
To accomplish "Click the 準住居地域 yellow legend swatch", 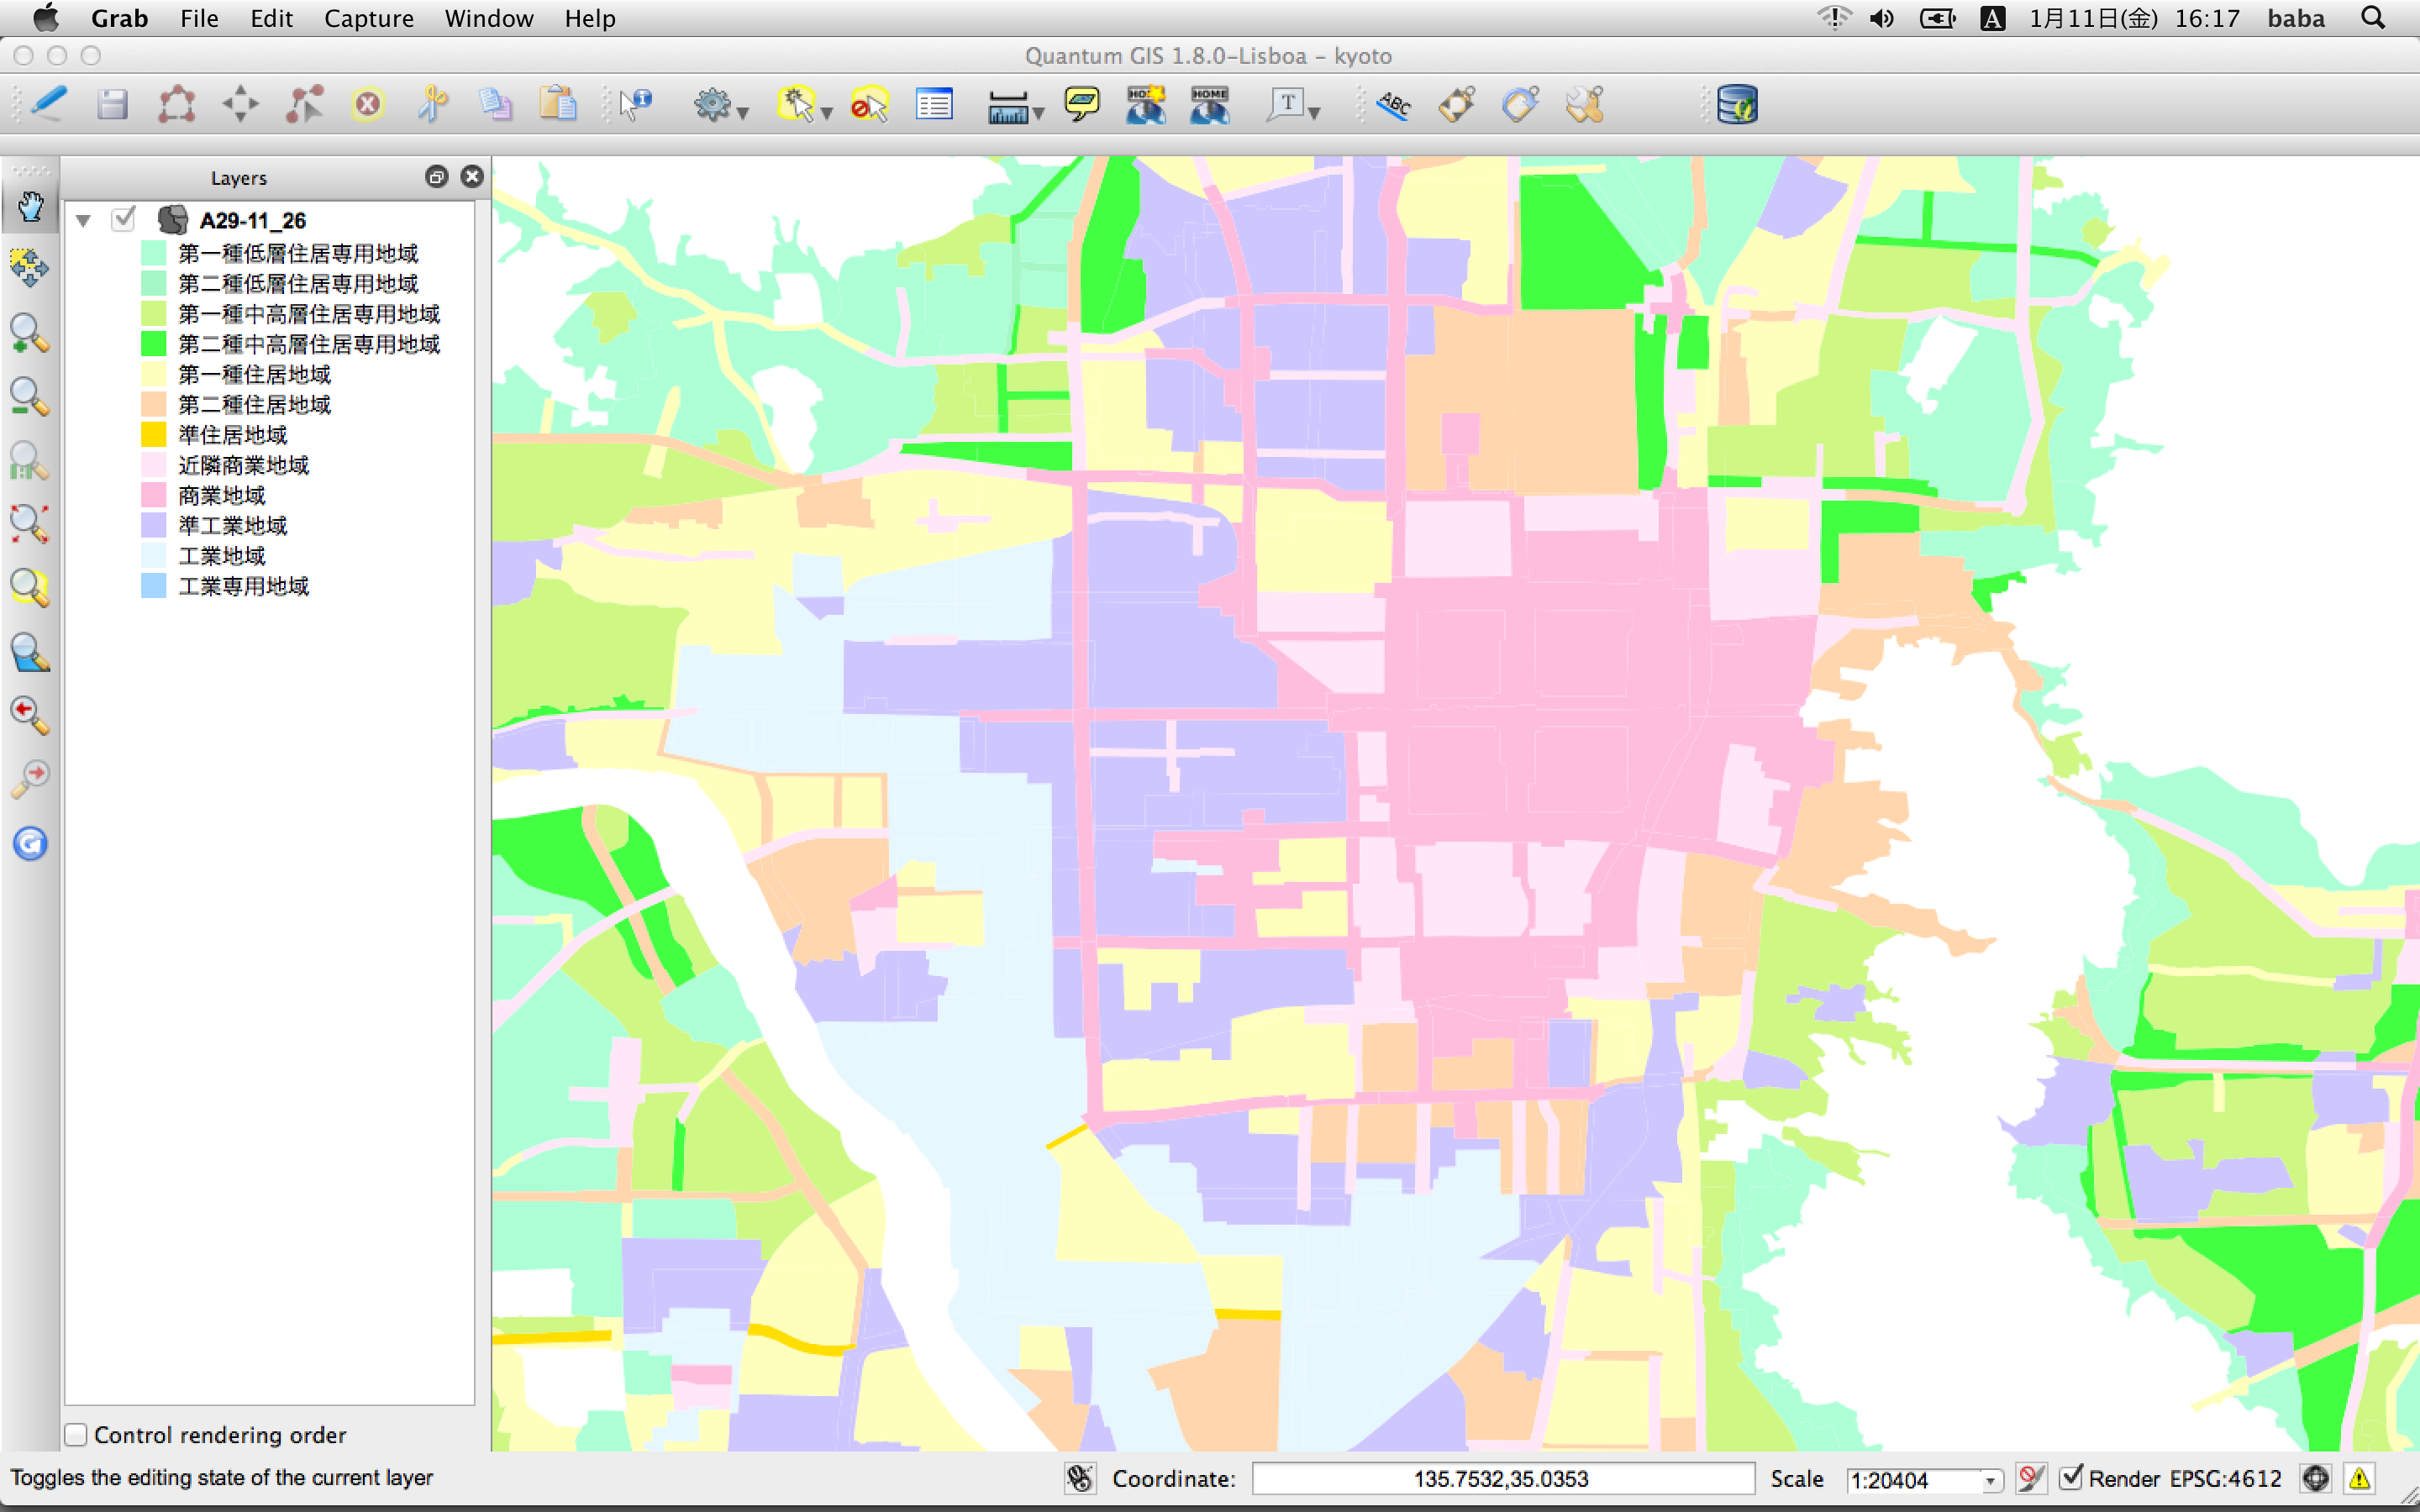I will (153, 434).
